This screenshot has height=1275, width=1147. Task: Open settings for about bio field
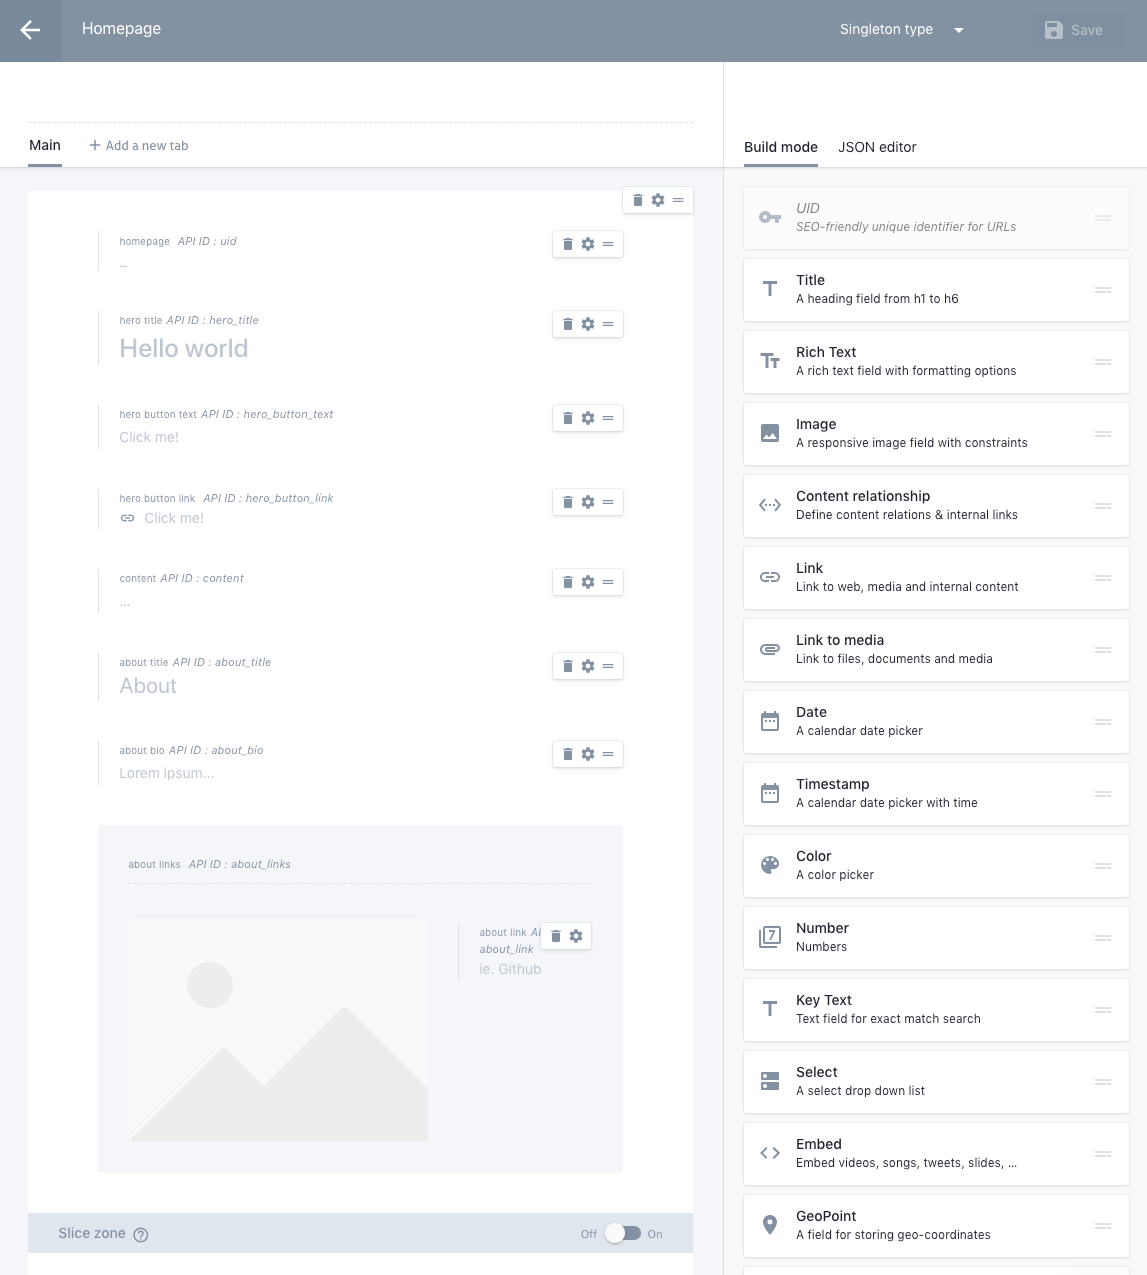[x=588, y=754]
